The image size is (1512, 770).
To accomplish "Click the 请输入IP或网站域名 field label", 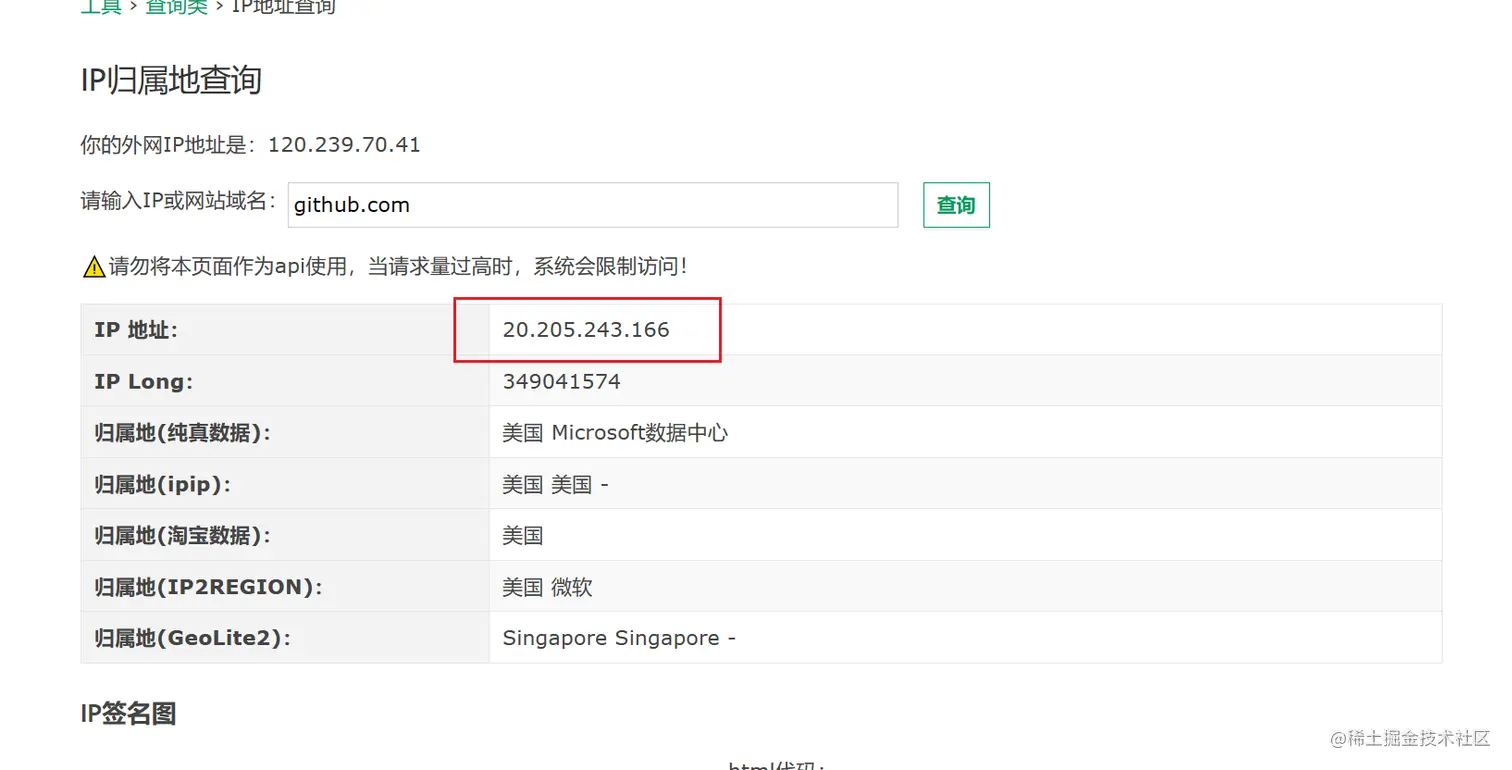I will point(178,201).
